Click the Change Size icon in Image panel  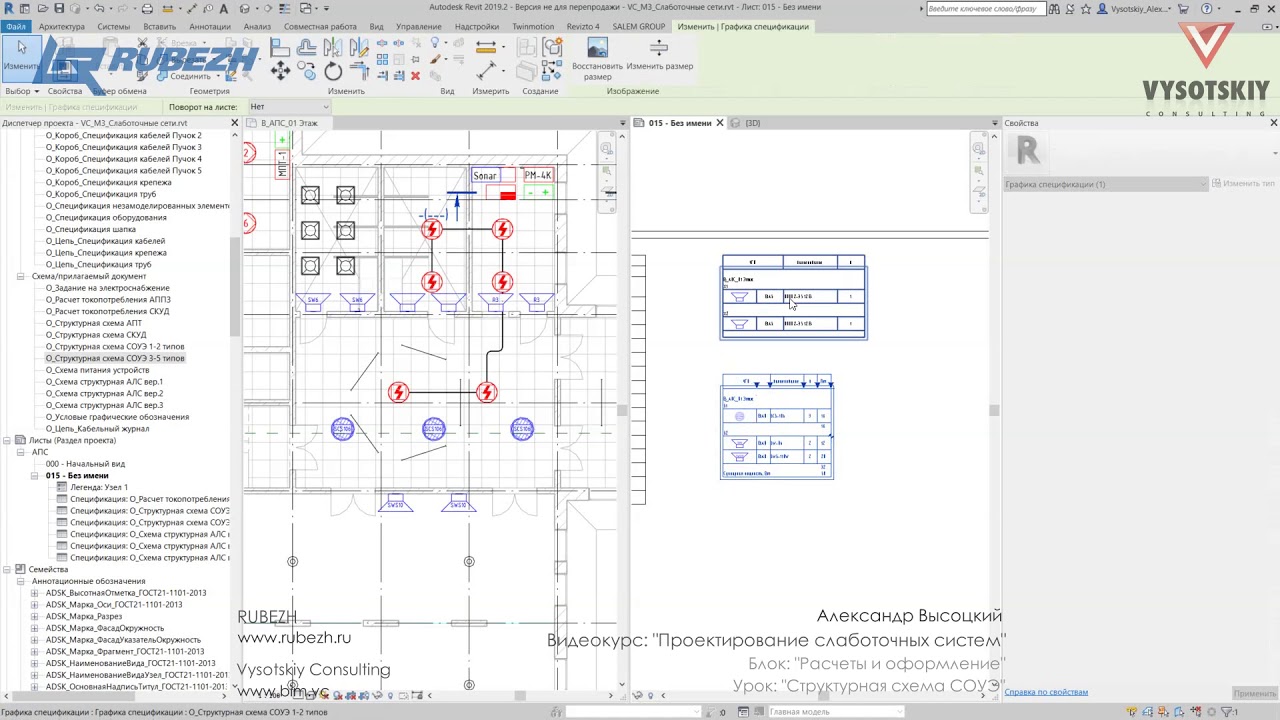point(659,48)
